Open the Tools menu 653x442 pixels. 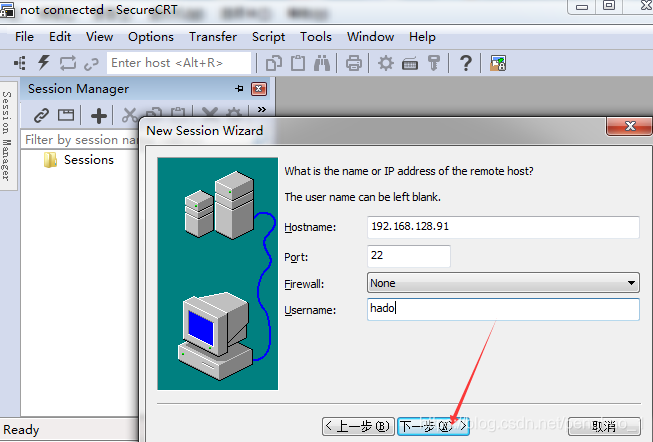[x=316, y=37]
